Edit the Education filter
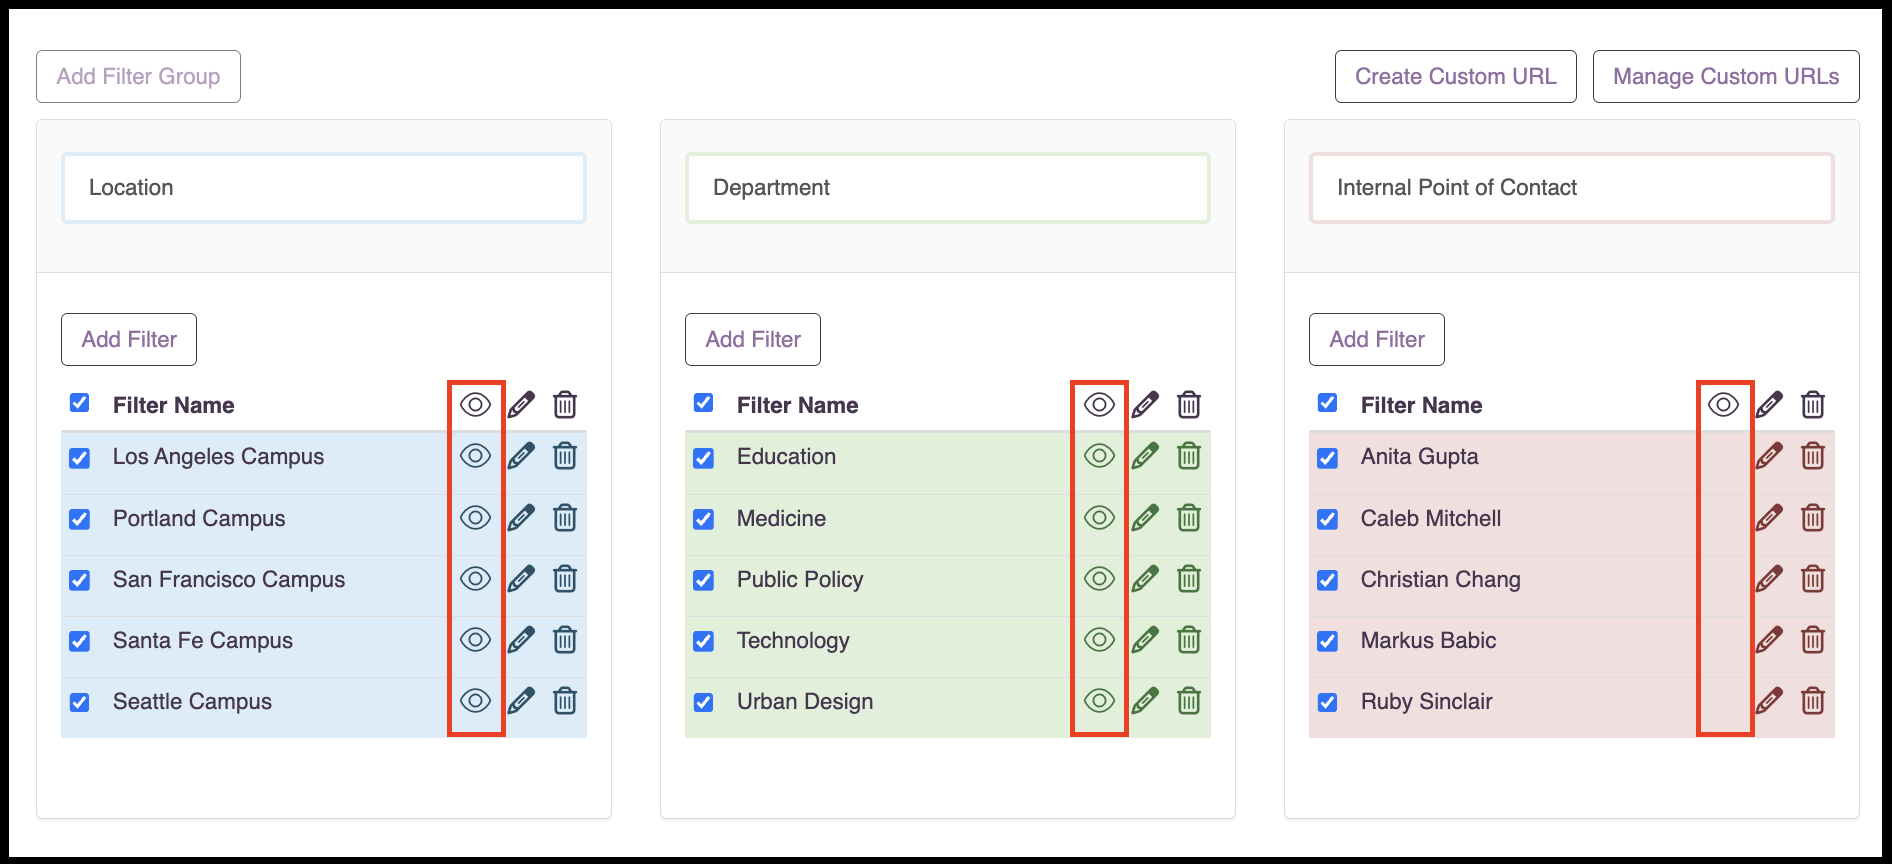 tap(1145, 456)
